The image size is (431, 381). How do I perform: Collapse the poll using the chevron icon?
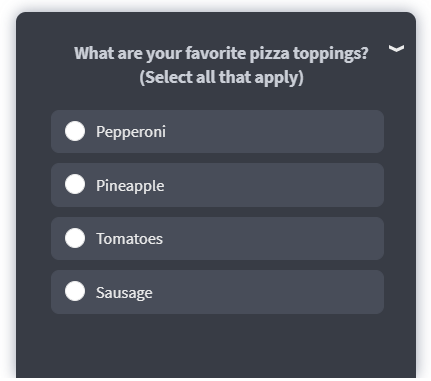point(396,49)
